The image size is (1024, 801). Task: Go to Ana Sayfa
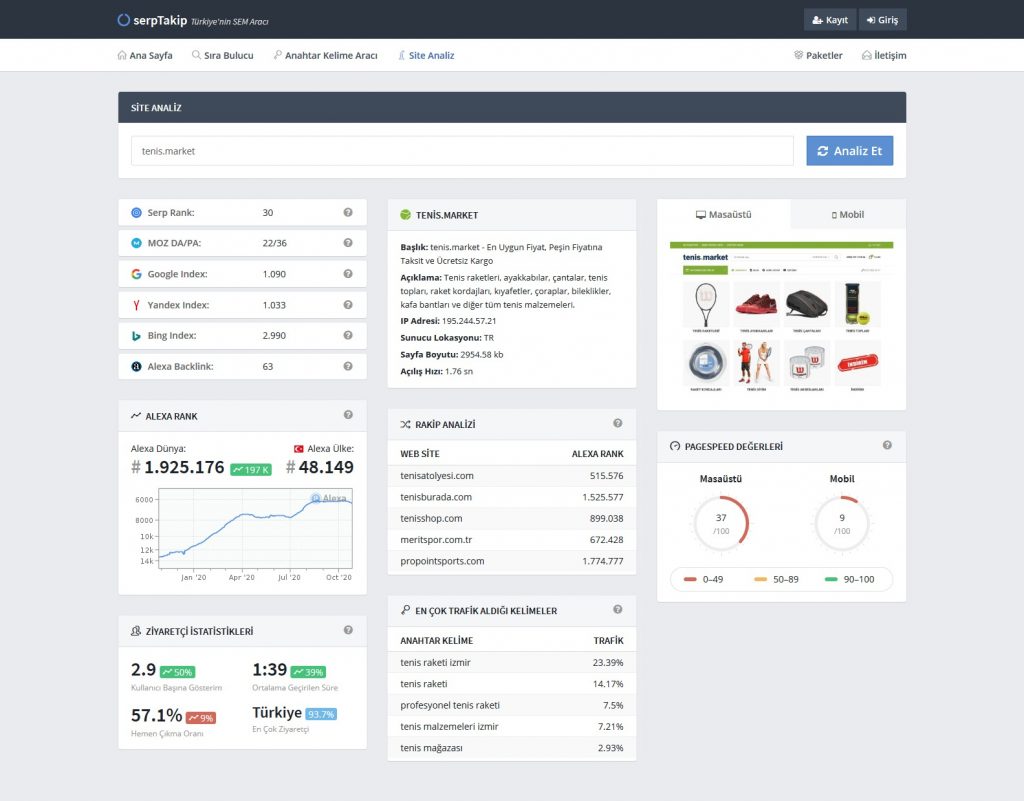(x=145, y=55)
